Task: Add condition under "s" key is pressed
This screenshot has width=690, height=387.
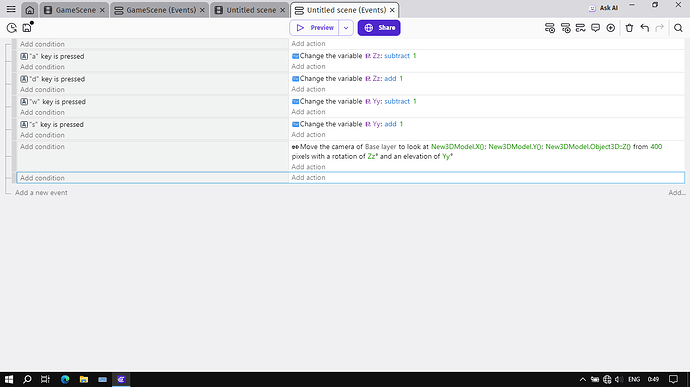Action: coord(42,135)
